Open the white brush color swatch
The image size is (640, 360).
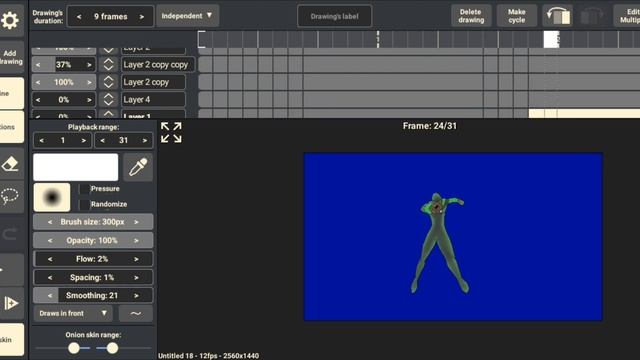point(76,167)
